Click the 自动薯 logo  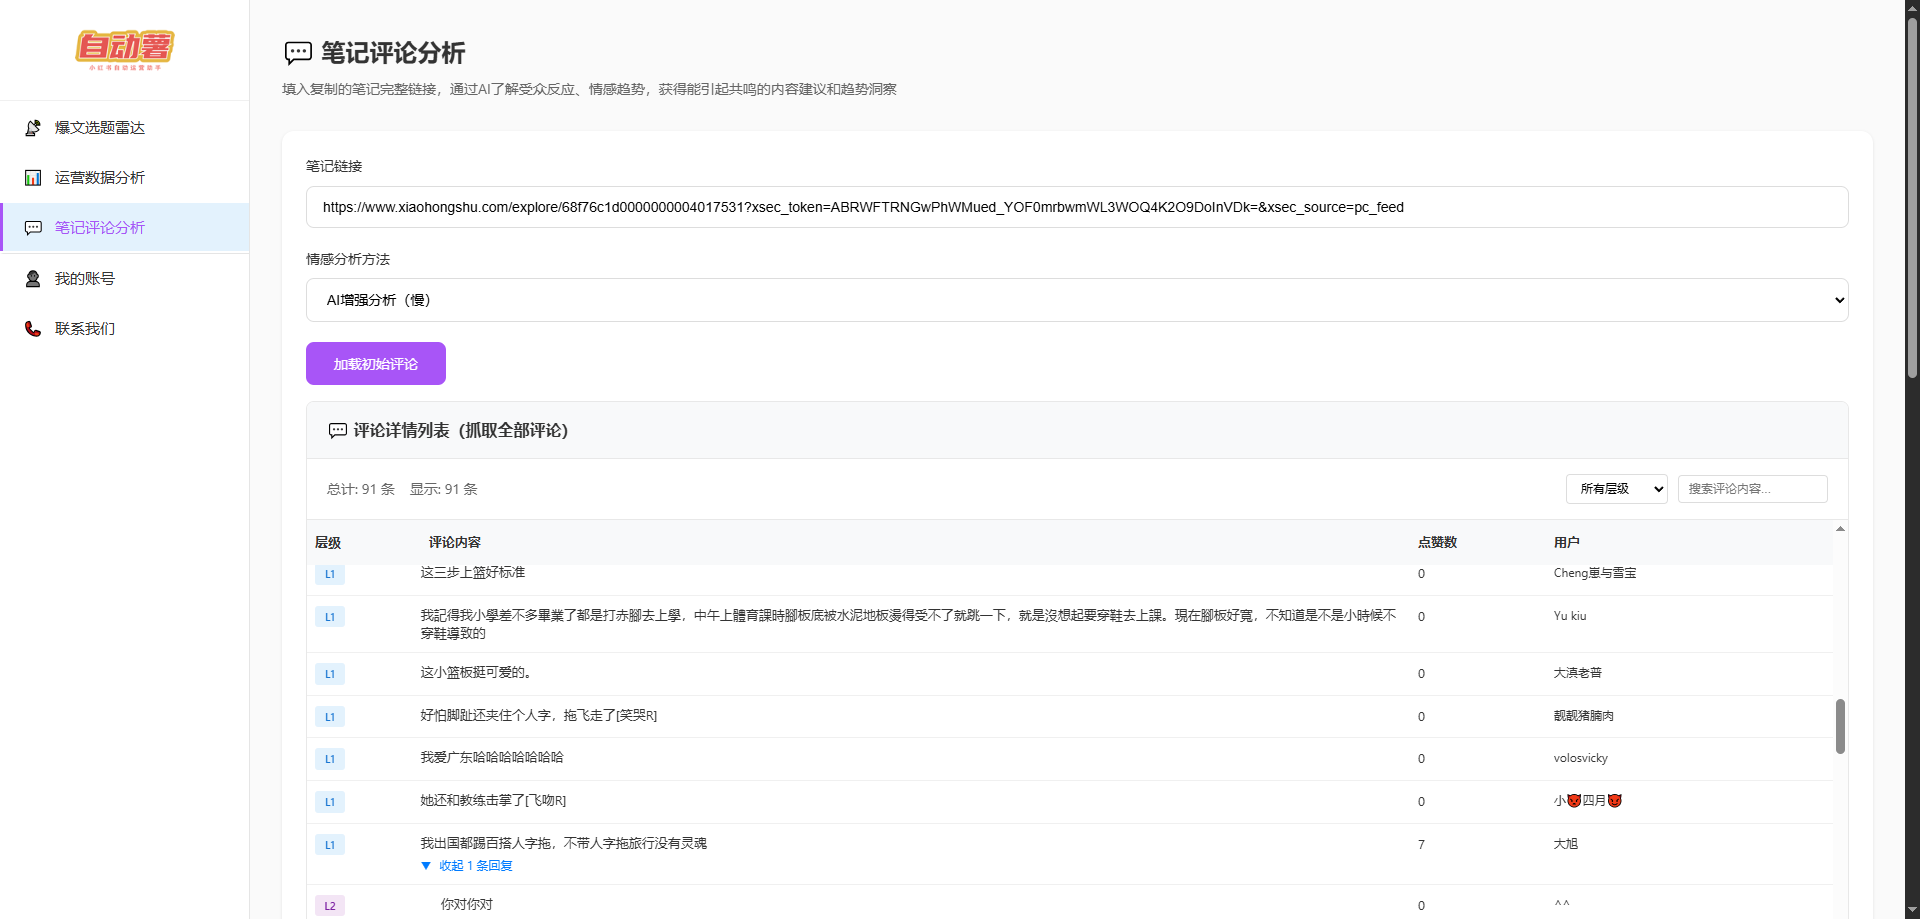(124, 47)
